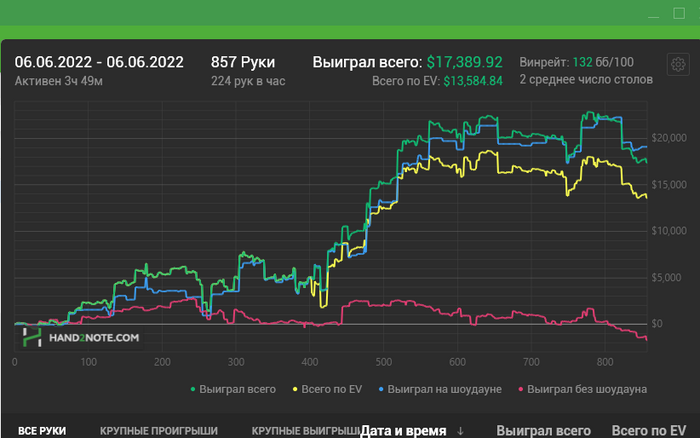700x438 pixels.
Task: Click the '224 рук в час' text
Action: point(248,81)
